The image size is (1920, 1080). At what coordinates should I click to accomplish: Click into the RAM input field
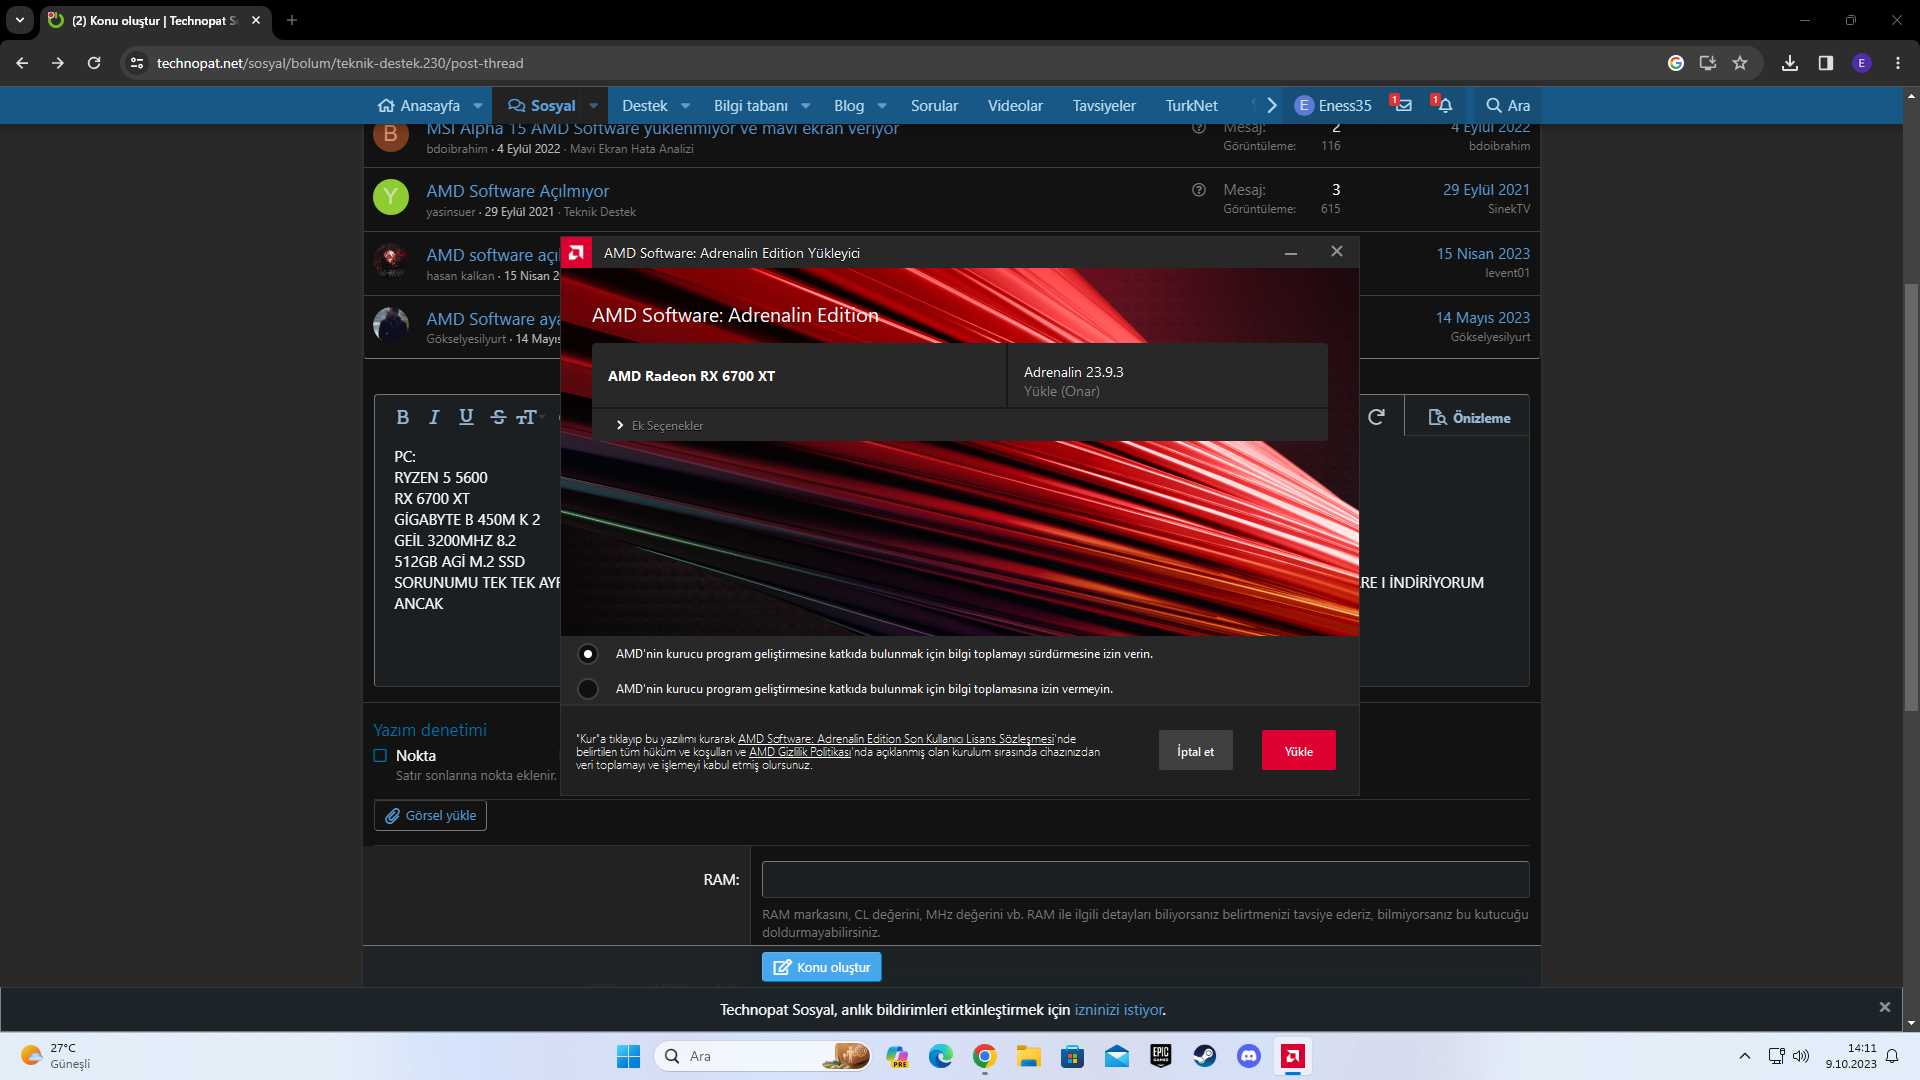[1144, 880]
